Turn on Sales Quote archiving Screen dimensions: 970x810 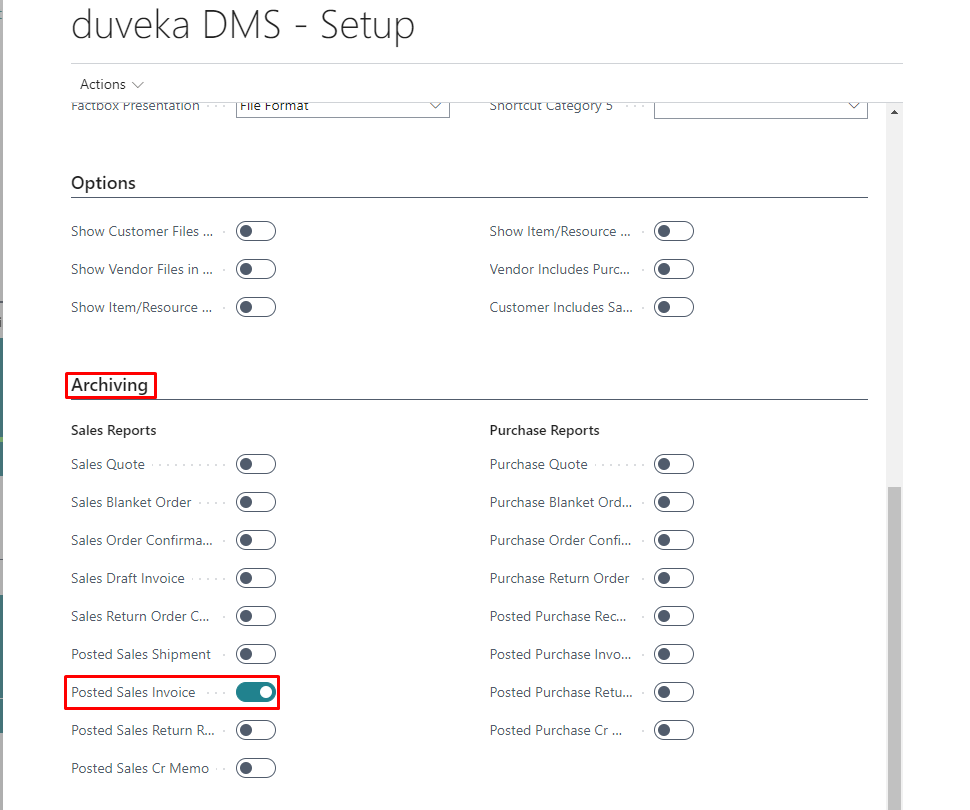point(256,464)
